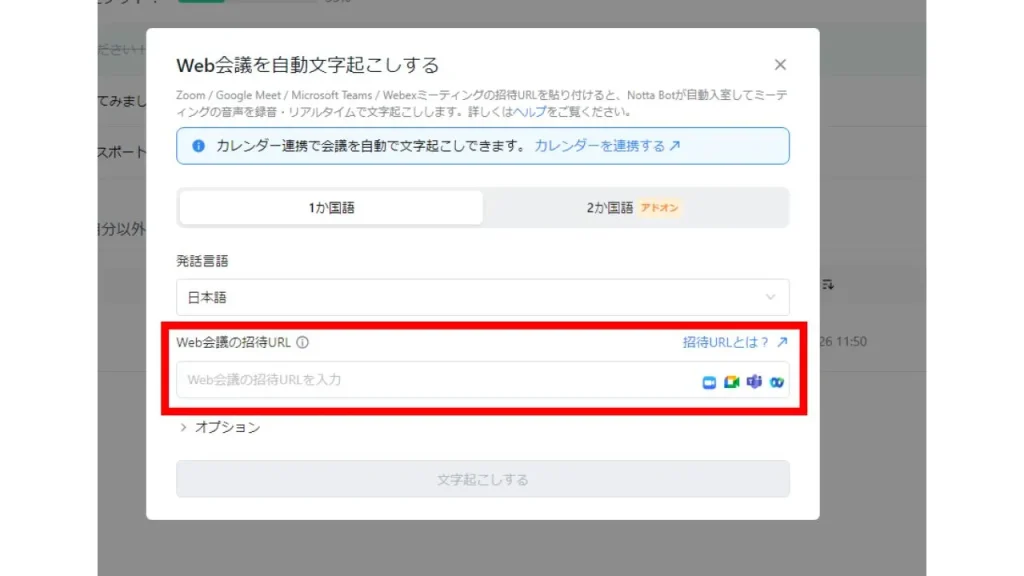Click the Webex icon in URL field
Screen dimensions: 1024x576
click(x=776, y=382)
